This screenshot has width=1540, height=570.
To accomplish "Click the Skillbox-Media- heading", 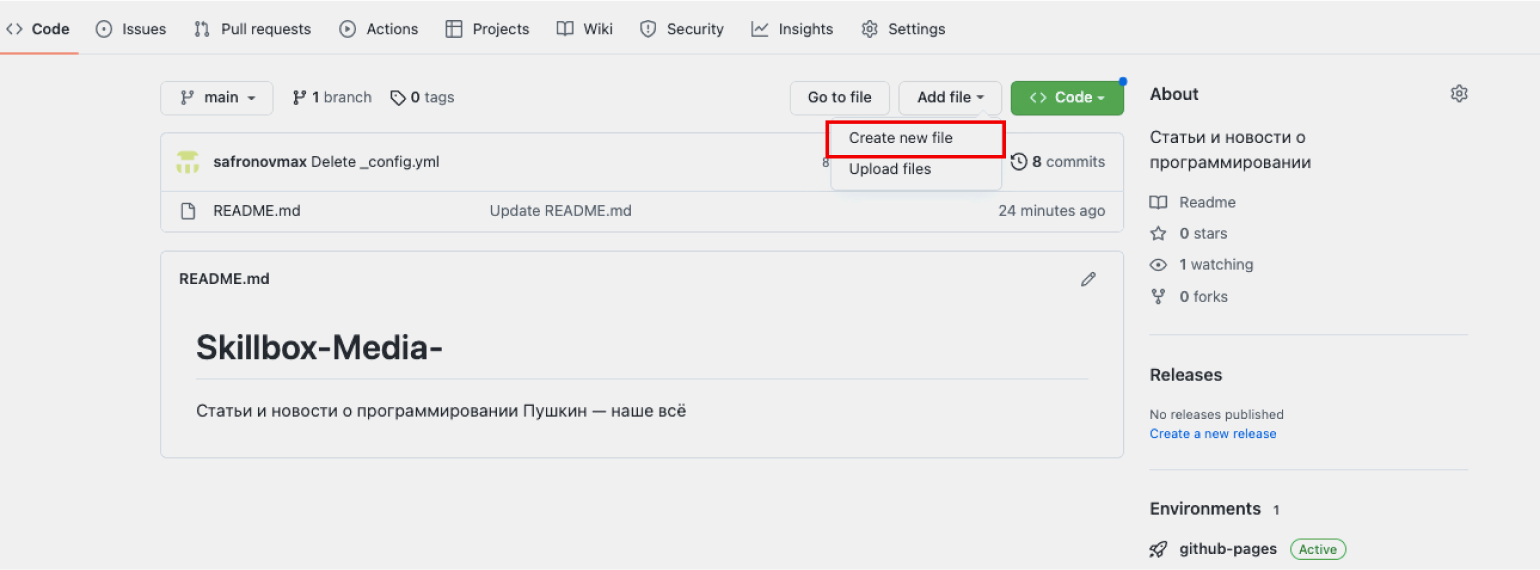I will [x=319, y=347].
